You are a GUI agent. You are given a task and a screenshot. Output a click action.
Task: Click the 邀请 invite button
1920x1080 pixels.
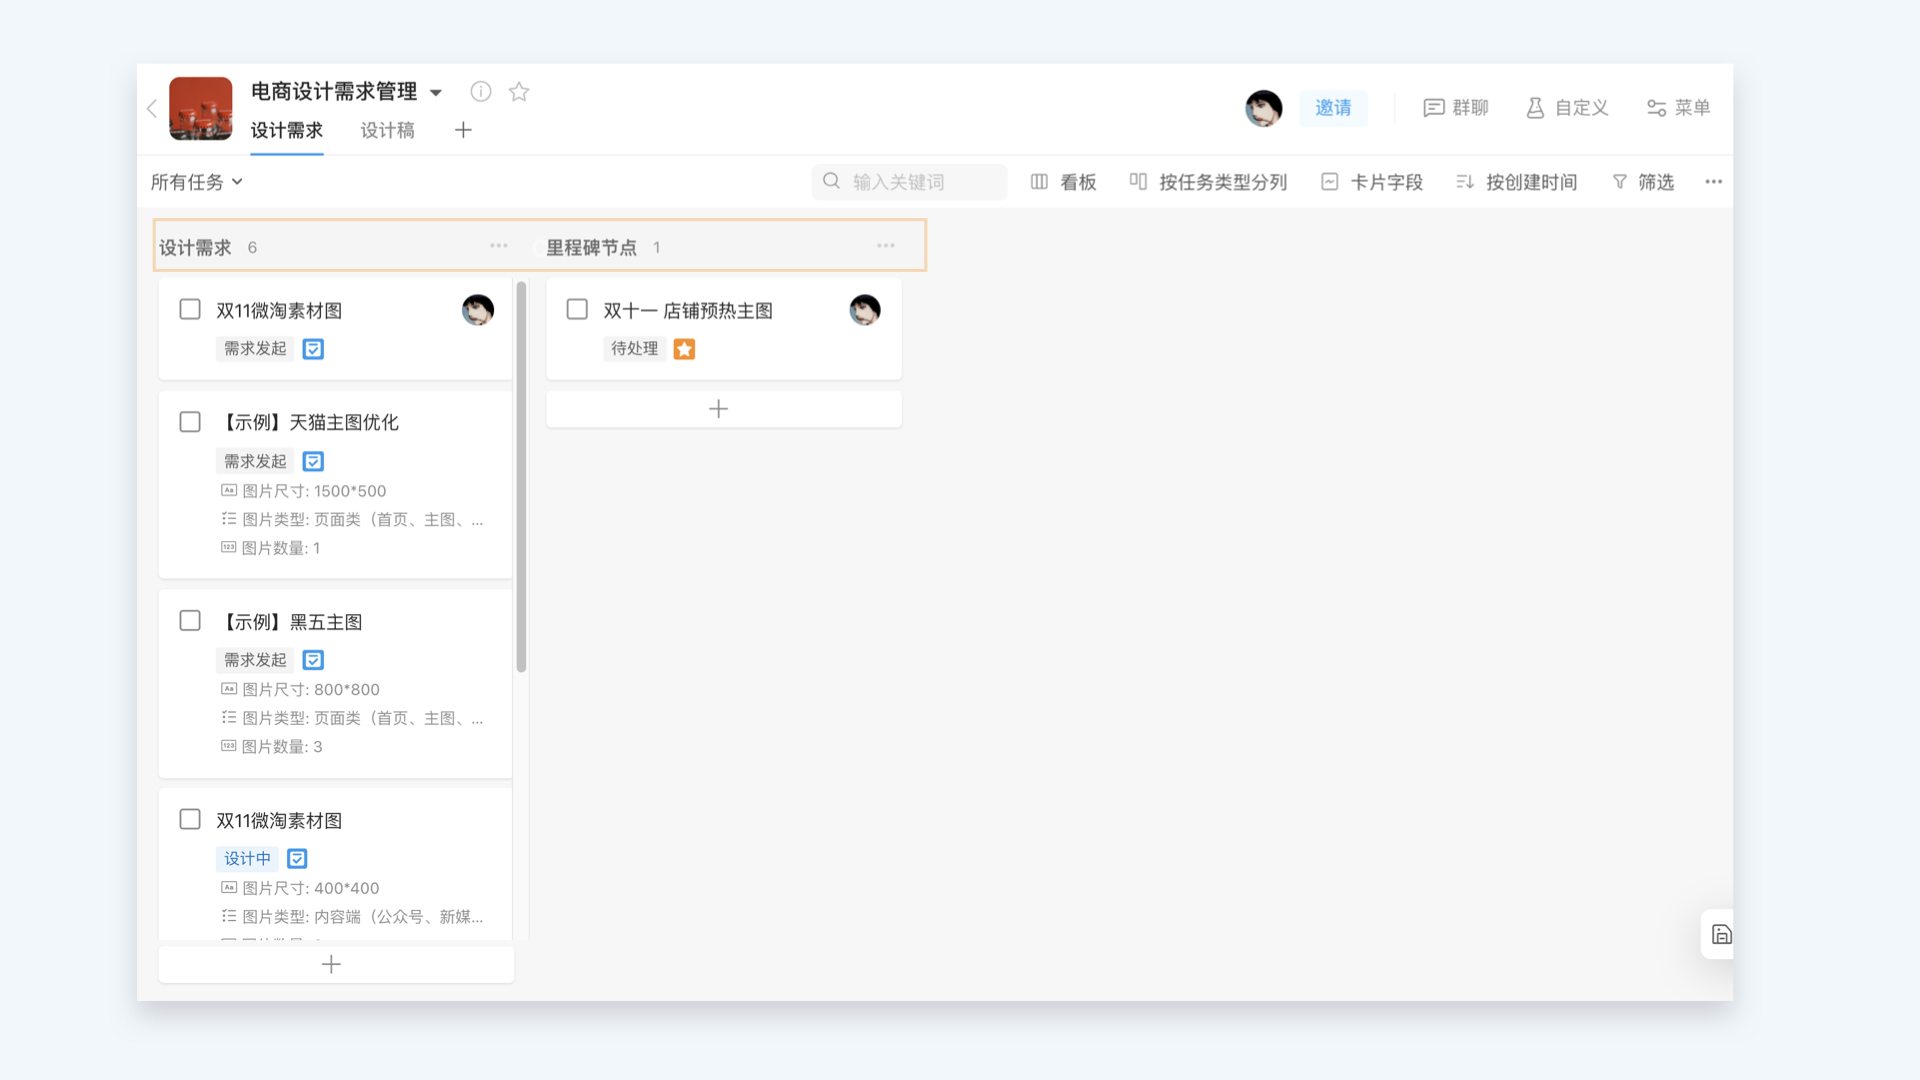(x=1333, y=108)
